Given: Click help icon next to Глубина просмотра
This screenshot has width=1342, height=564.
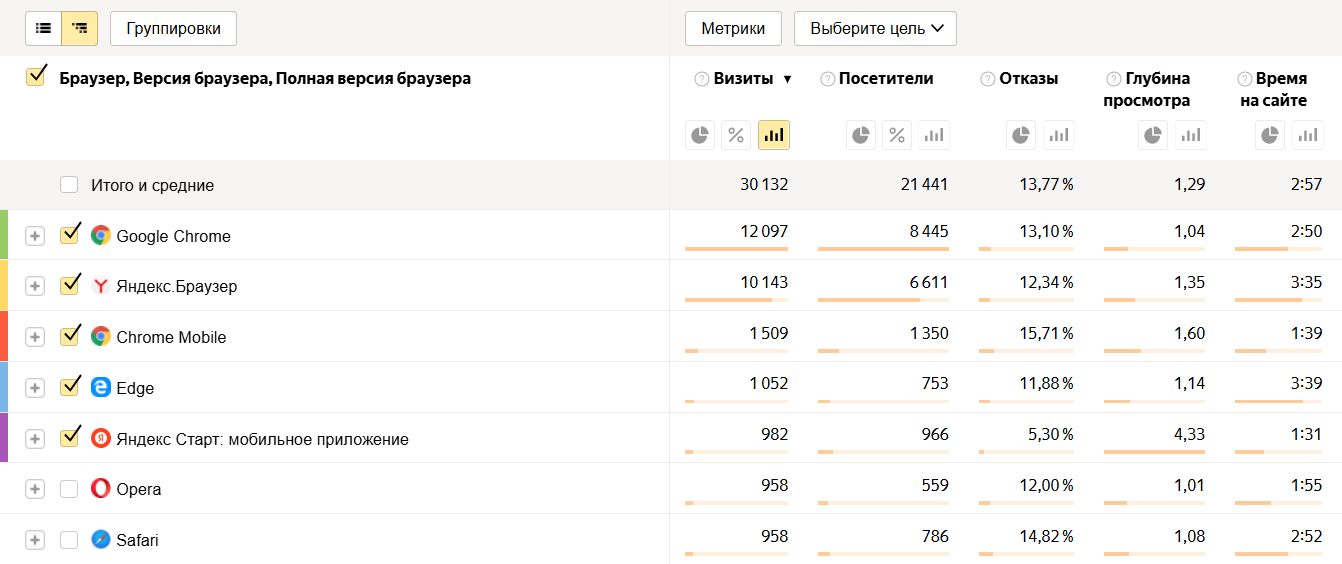Looking at the screenshot, I should (1113, 79).
